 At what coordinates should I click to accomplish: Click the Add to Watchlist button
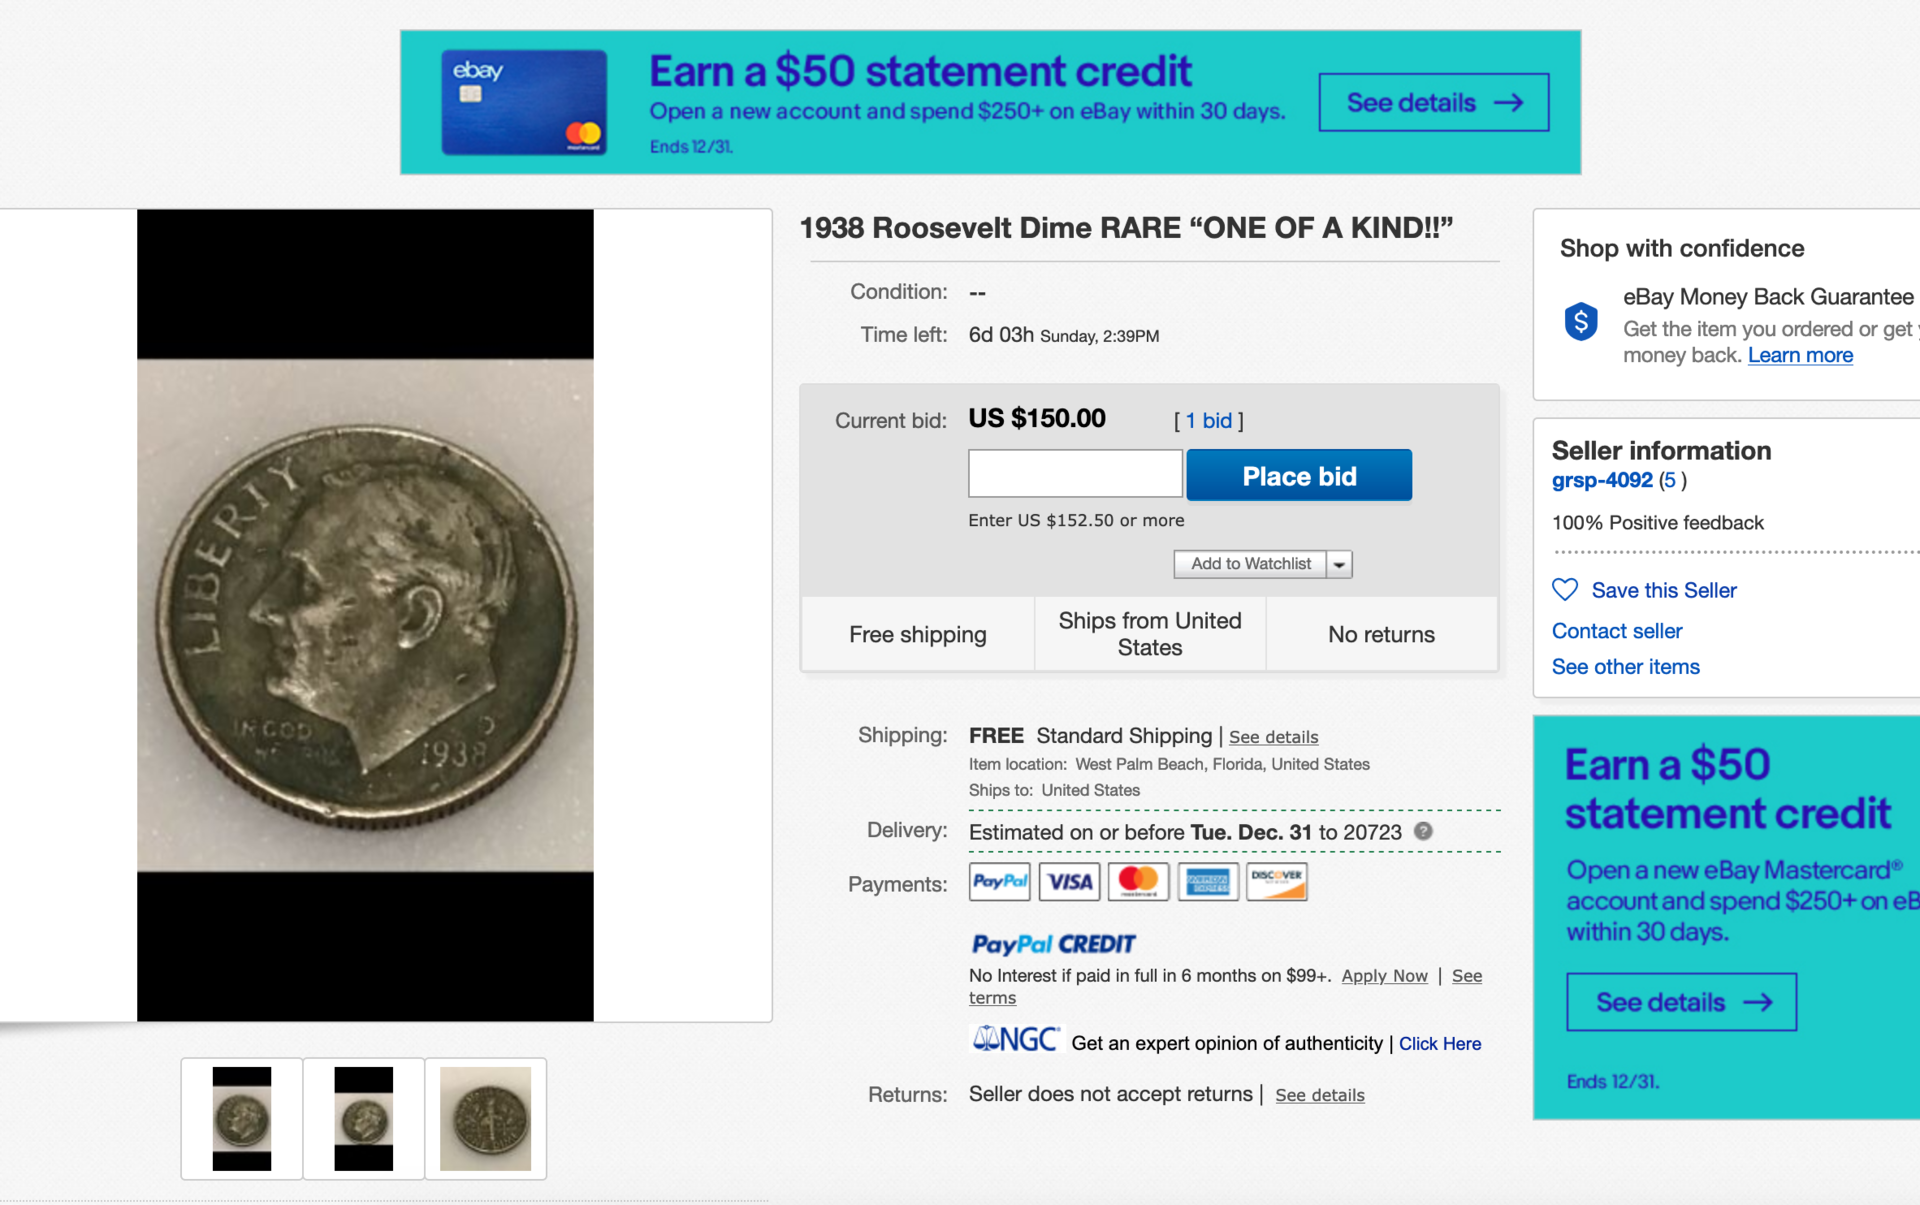pos(1250,564)
